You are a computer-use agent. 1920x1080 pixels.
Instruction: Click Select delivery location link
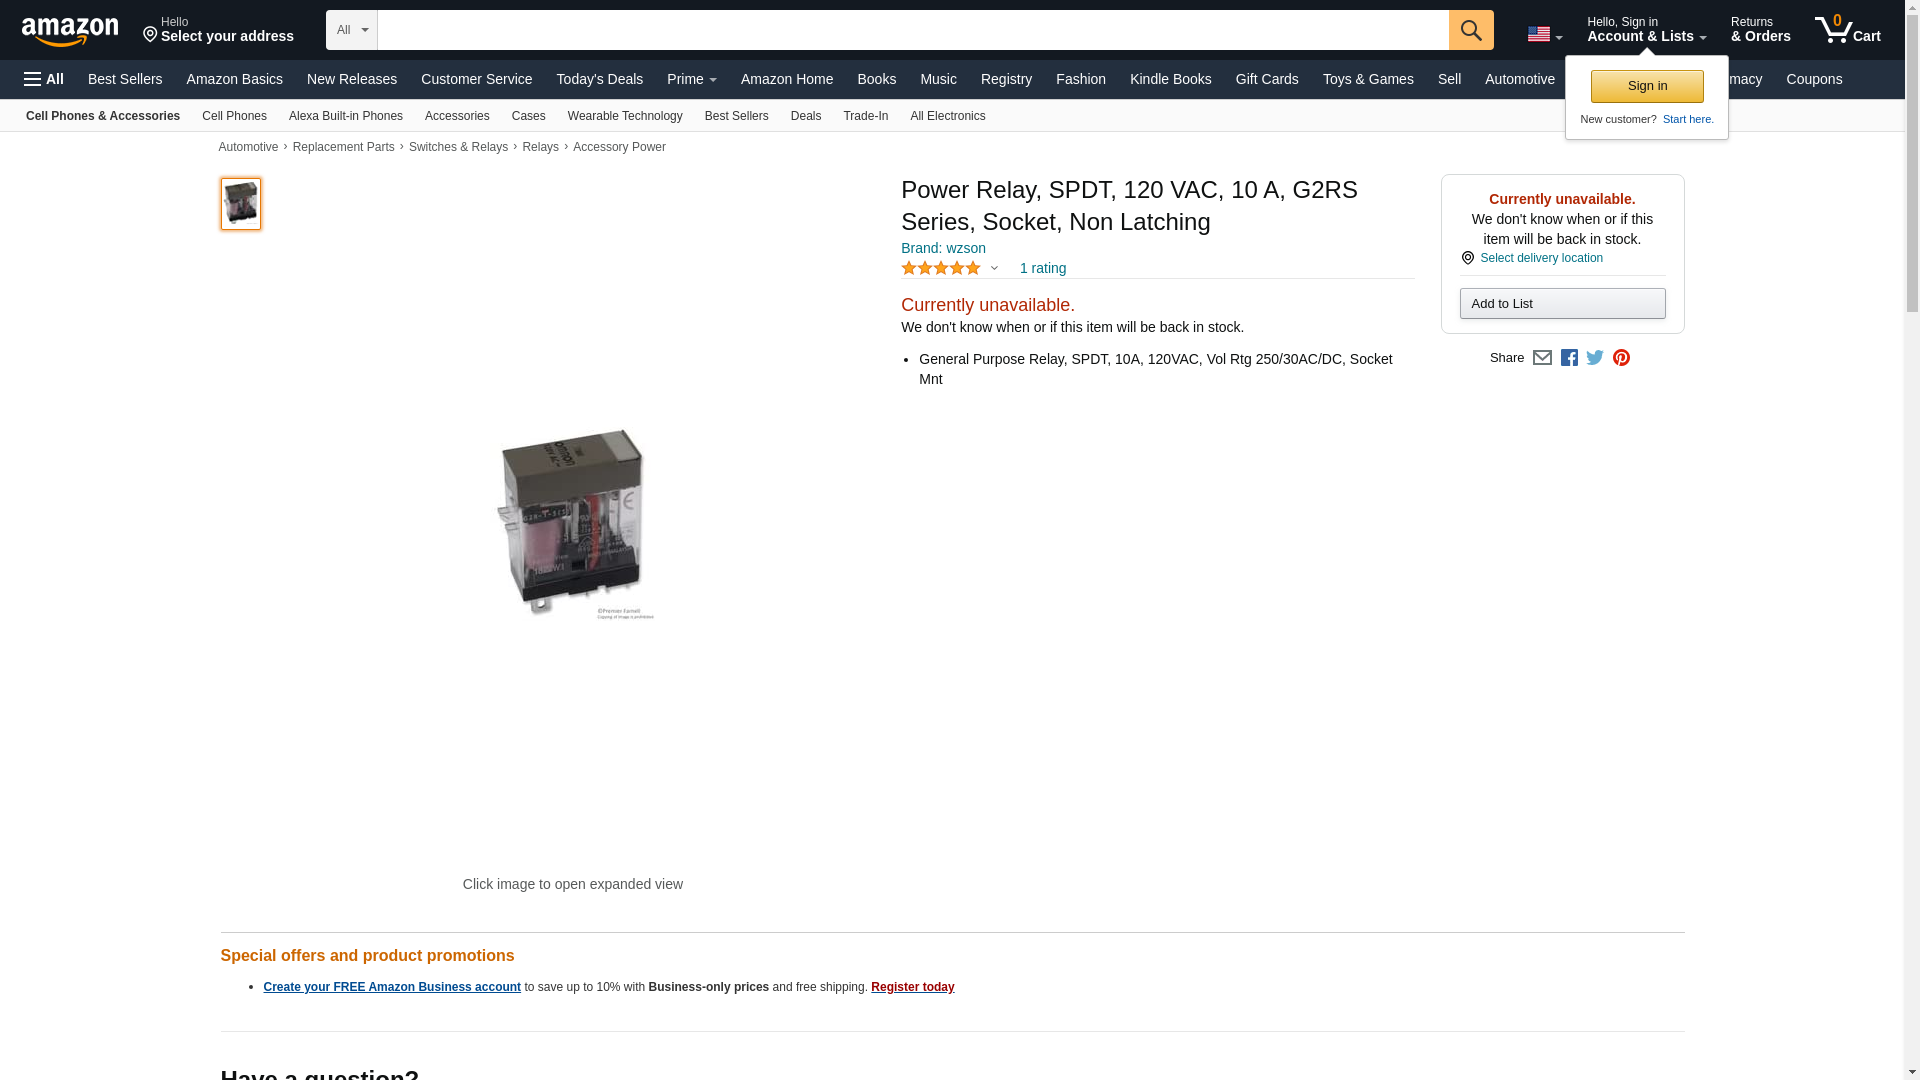point(1541,258)
